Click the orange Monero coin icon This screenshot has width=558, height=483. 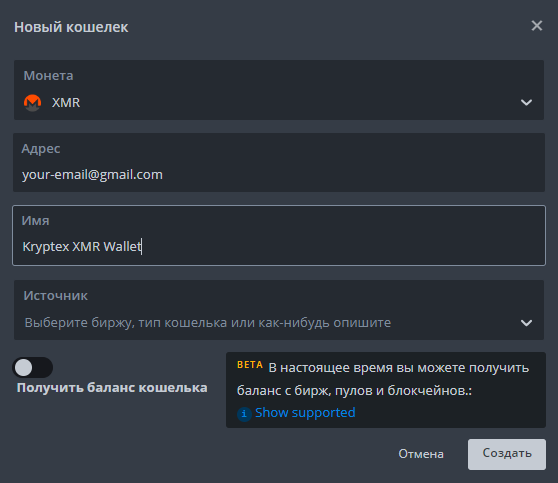pos(32,103)
